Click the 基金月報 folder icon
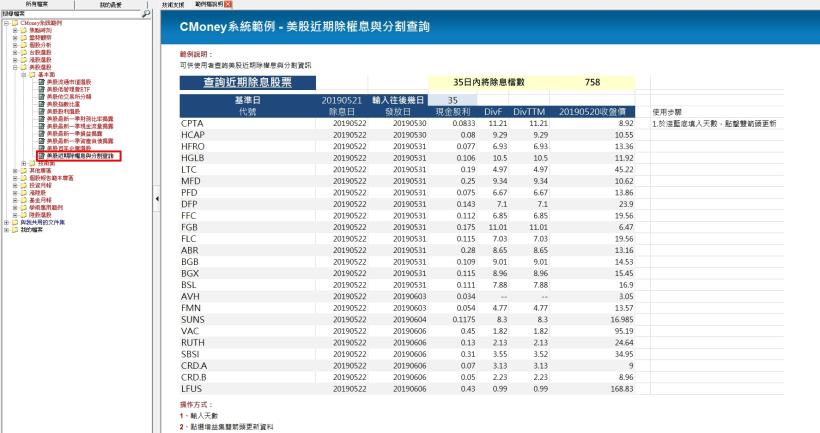The width and height of the screenshot is (820, 433). click(24, 200)
